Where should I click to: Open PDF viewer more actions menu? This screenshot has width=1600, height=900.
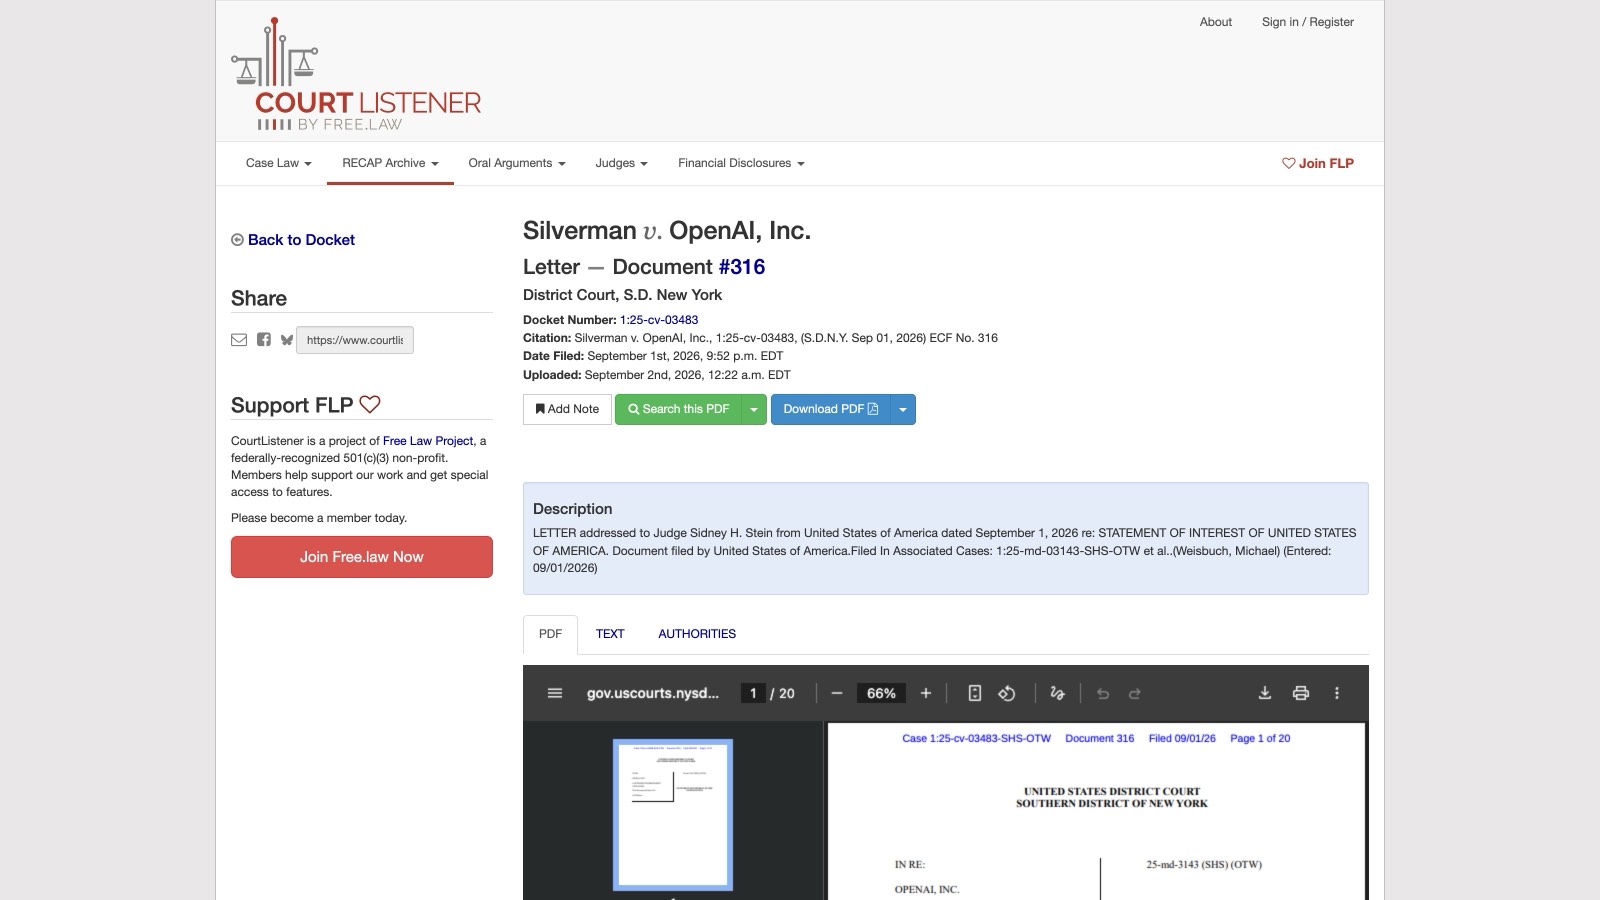pyautogui.click(x=1337, y=693)
